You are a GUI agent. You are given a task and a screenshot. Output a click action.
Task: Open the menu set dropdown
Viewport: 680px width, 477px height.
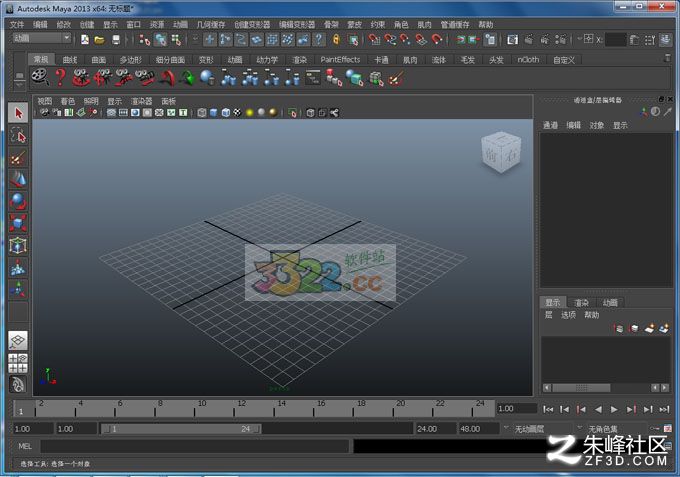click(42, 38)
